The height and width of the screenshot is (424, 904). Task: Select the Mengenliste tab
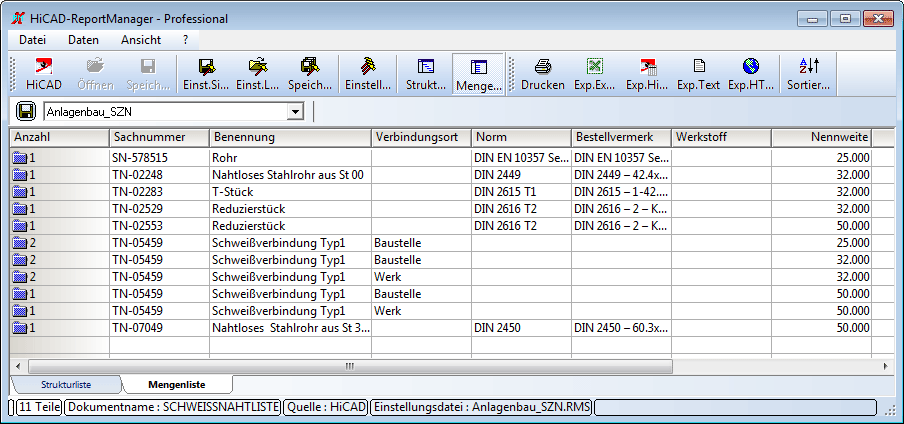176,384
